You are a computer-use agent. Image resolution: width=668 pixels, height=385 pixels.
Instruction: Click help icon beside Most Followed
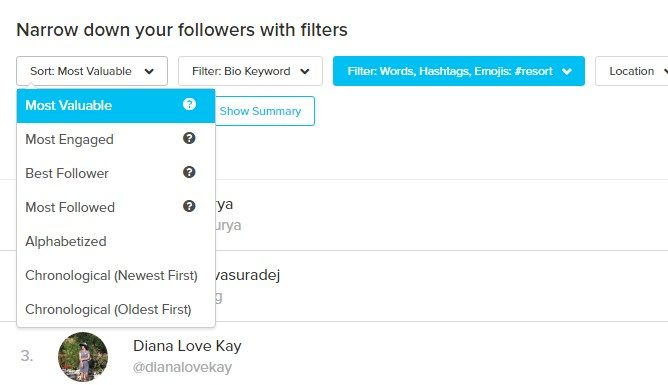(189, 207)
